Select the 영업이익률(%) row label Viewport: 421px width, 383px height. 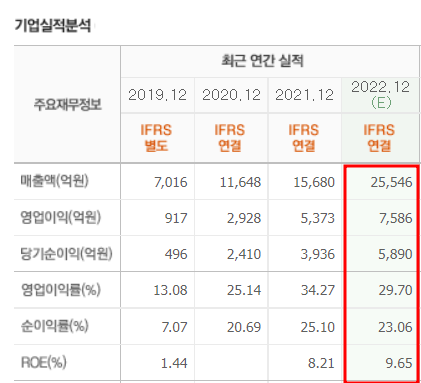tap(61, 289)
